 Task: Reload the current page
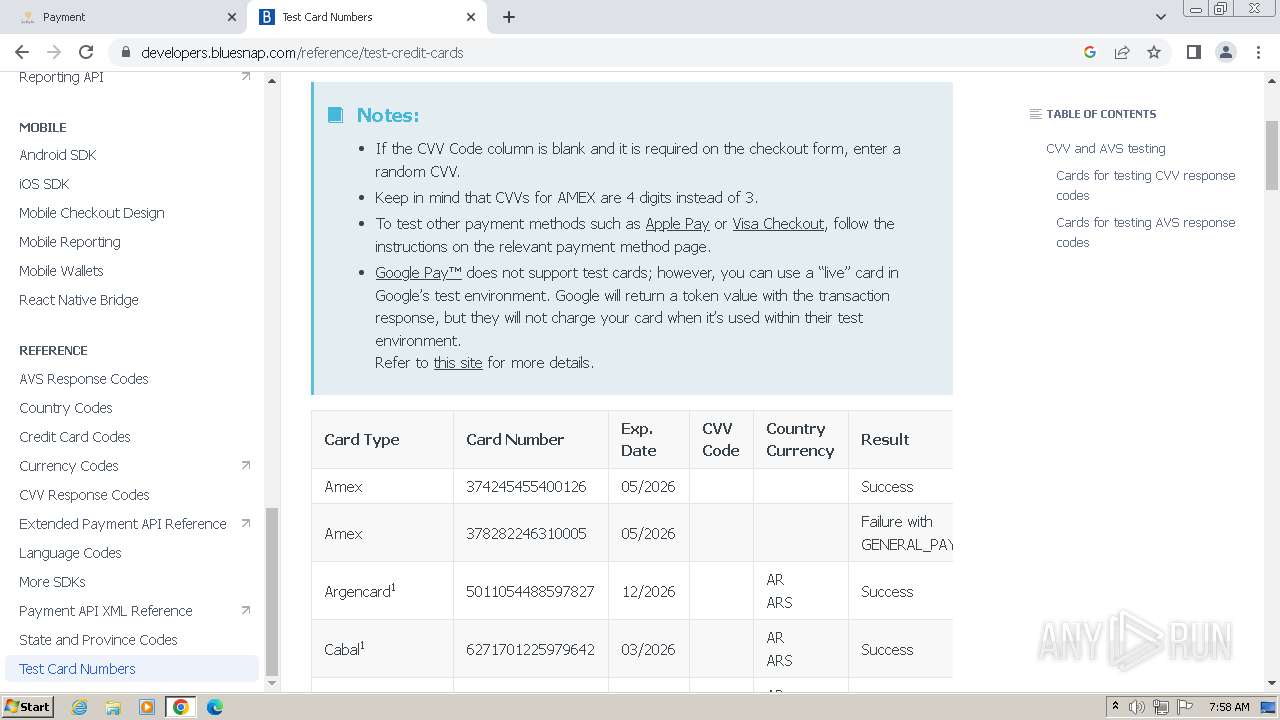pos(86,52)
